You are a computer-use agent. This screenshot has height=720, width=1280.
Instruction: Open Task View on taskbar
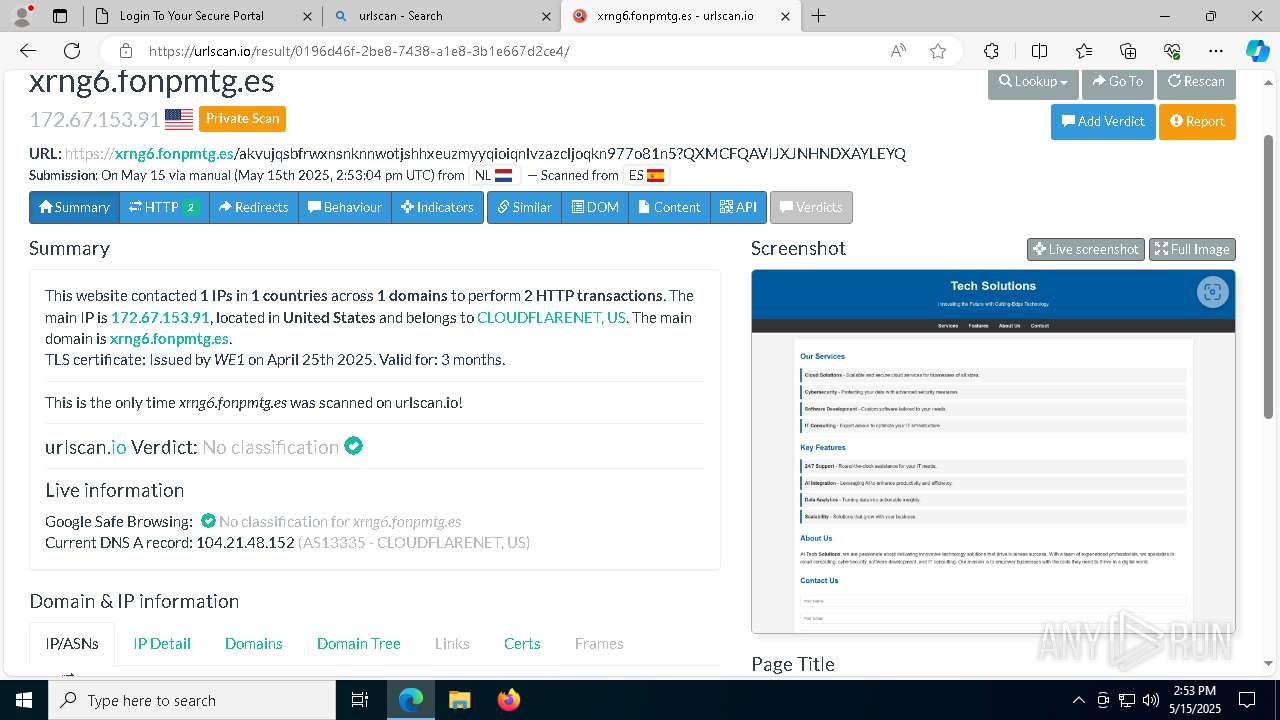[361, 700]
